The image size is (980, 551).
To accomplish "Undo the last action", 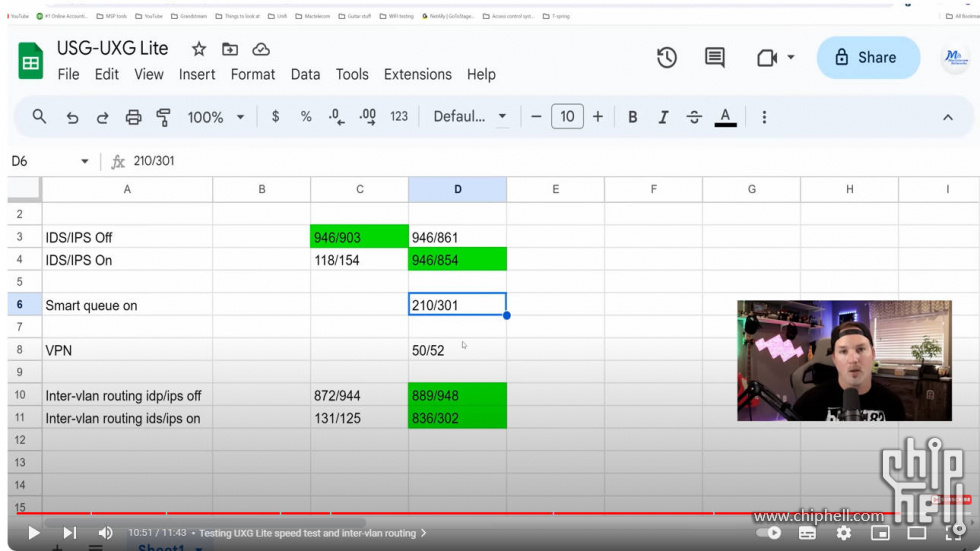I will pyautogui.click(x=72, y=117).
